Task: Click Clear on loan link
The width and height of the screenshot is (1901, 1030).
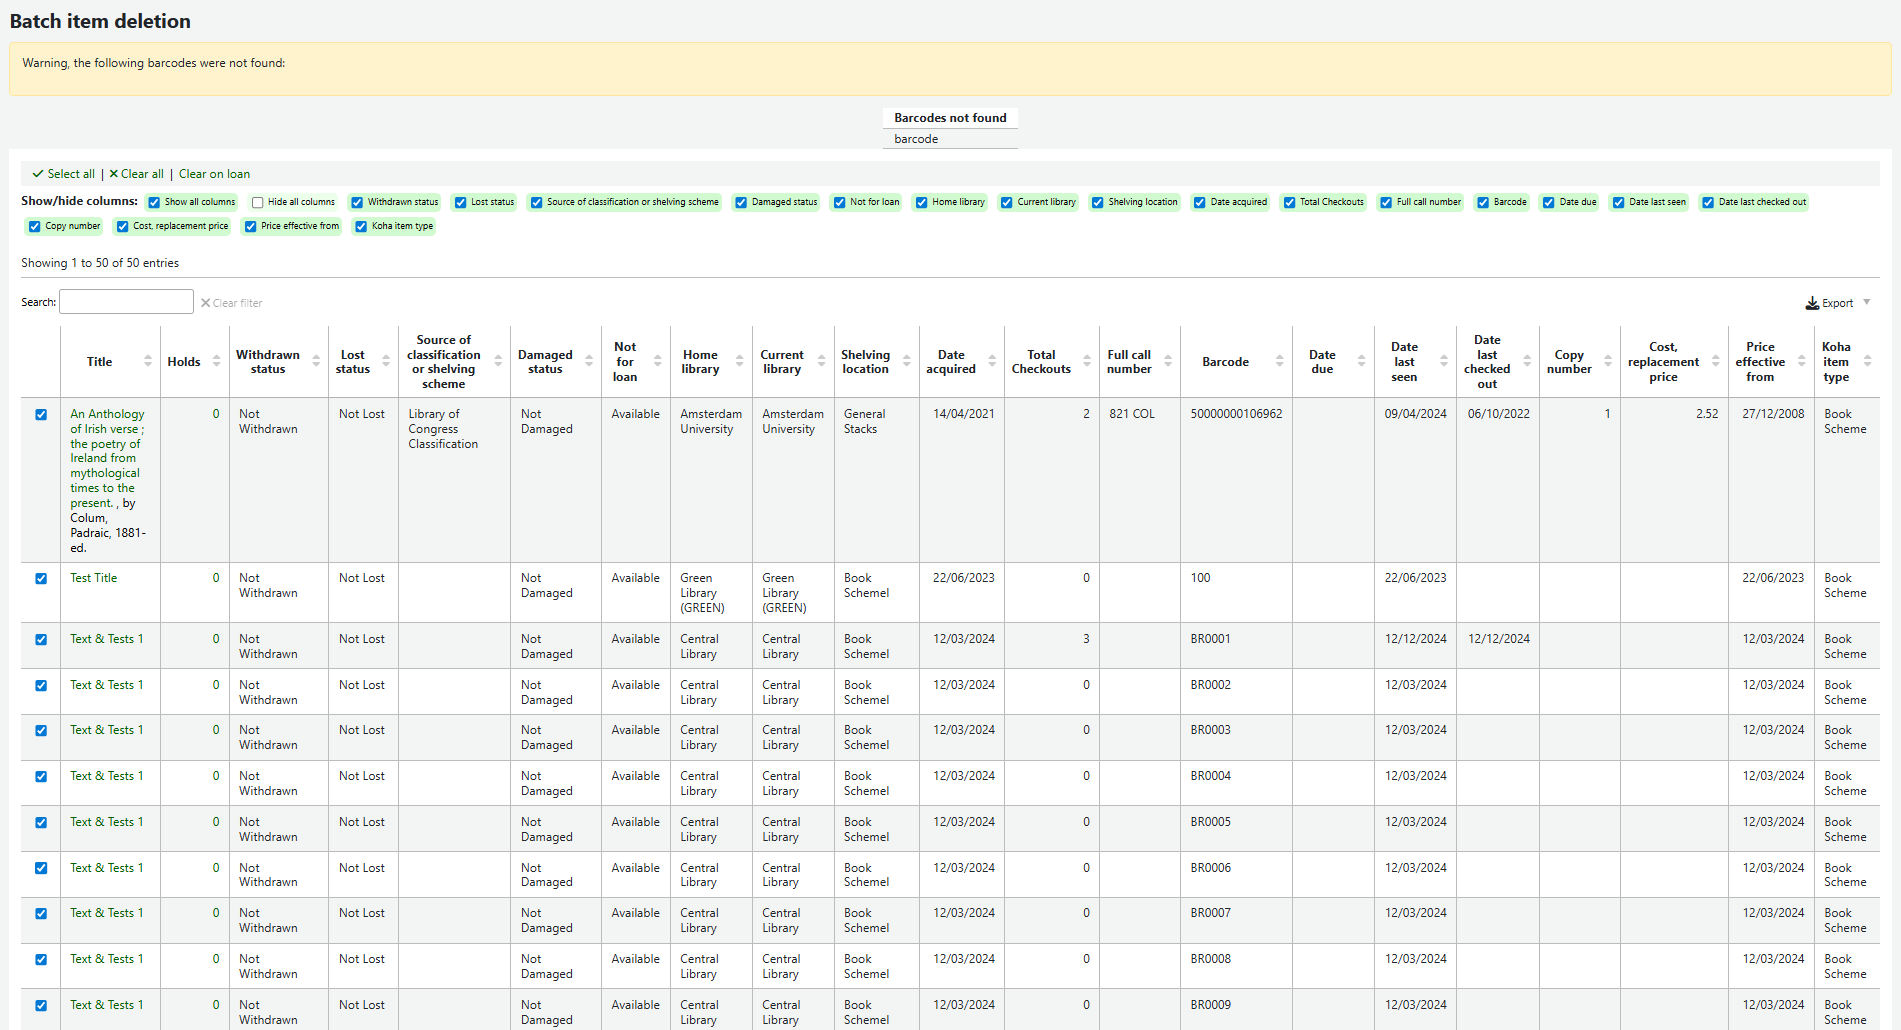Action: click(214, 174)
